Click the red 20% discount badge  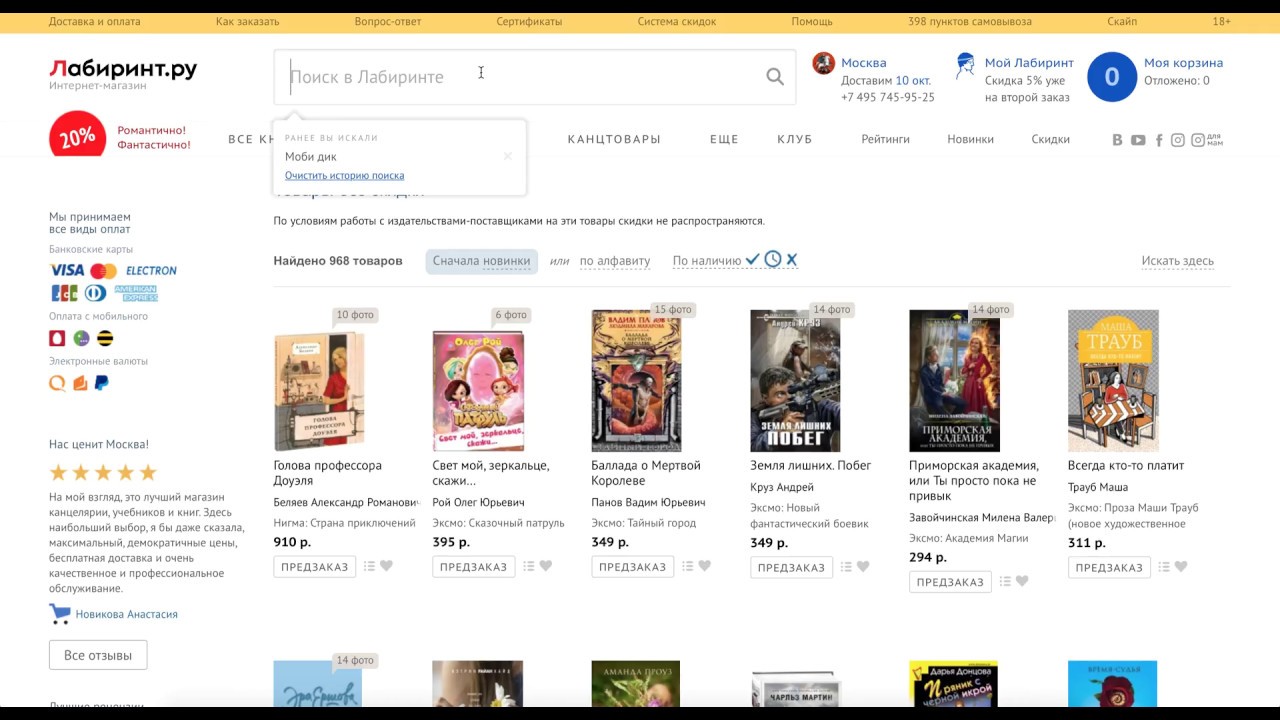pyautogui.click(x=77, y=136)
